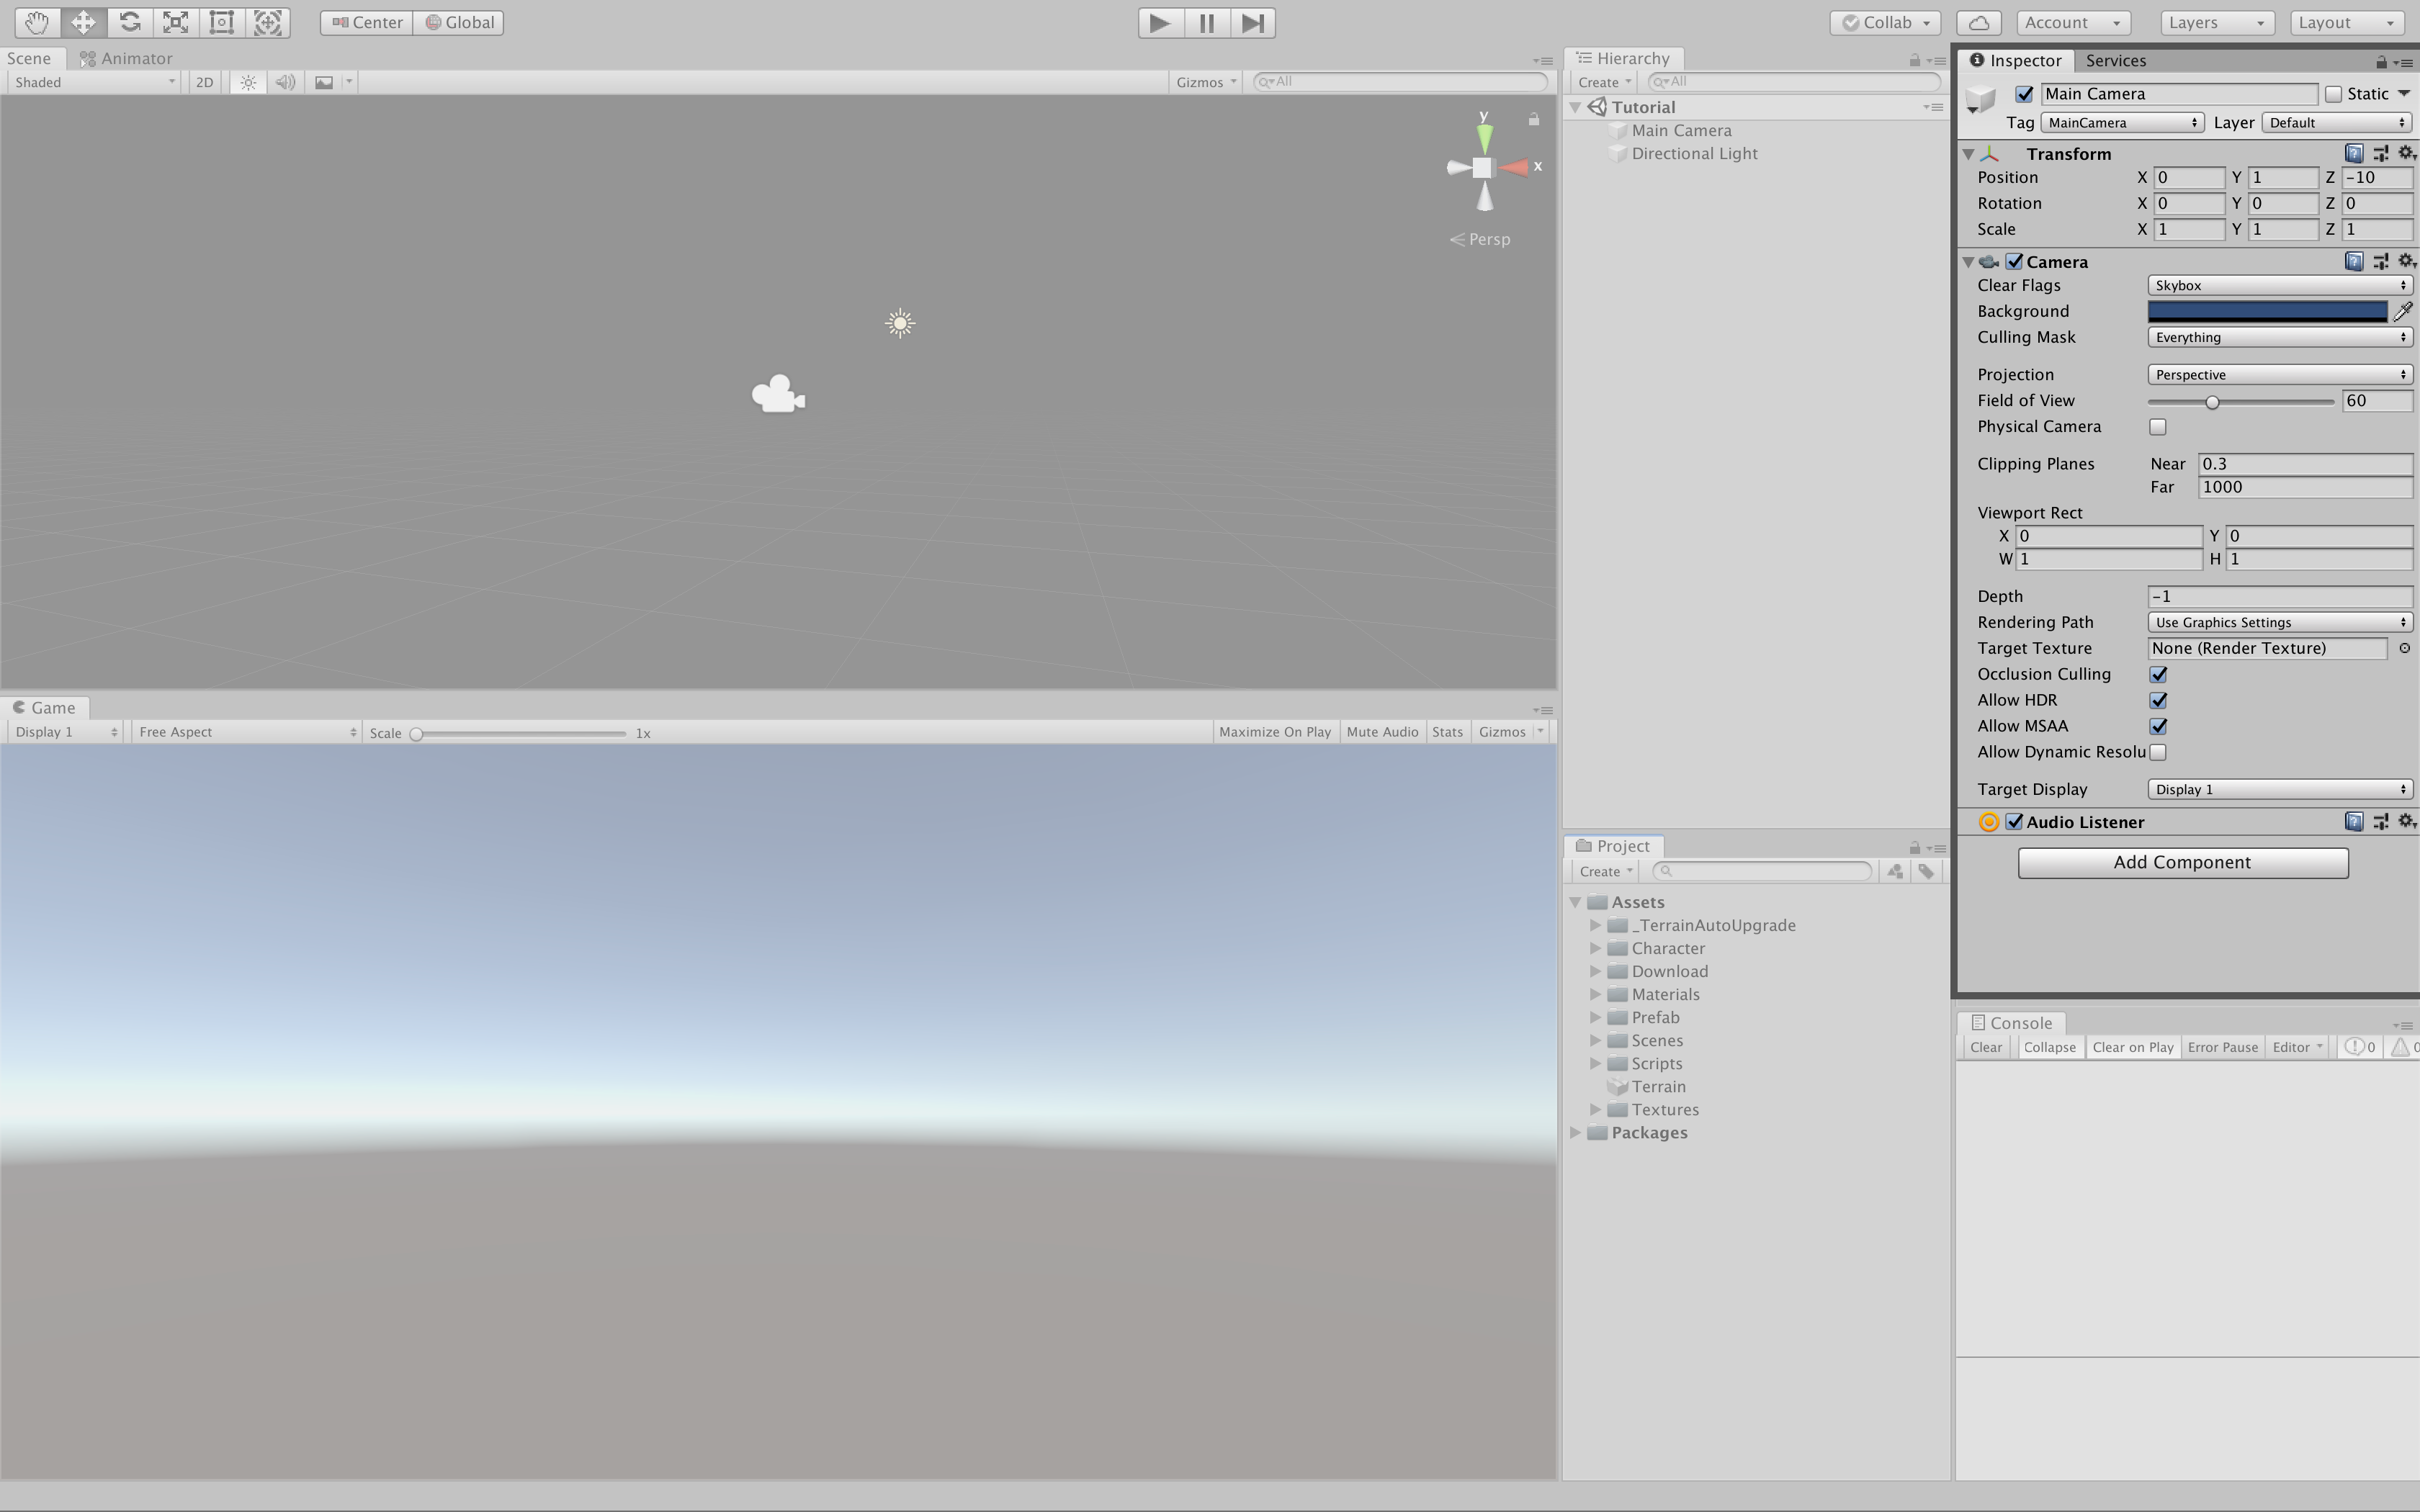Select the Rotate tool

pos(129,22)
